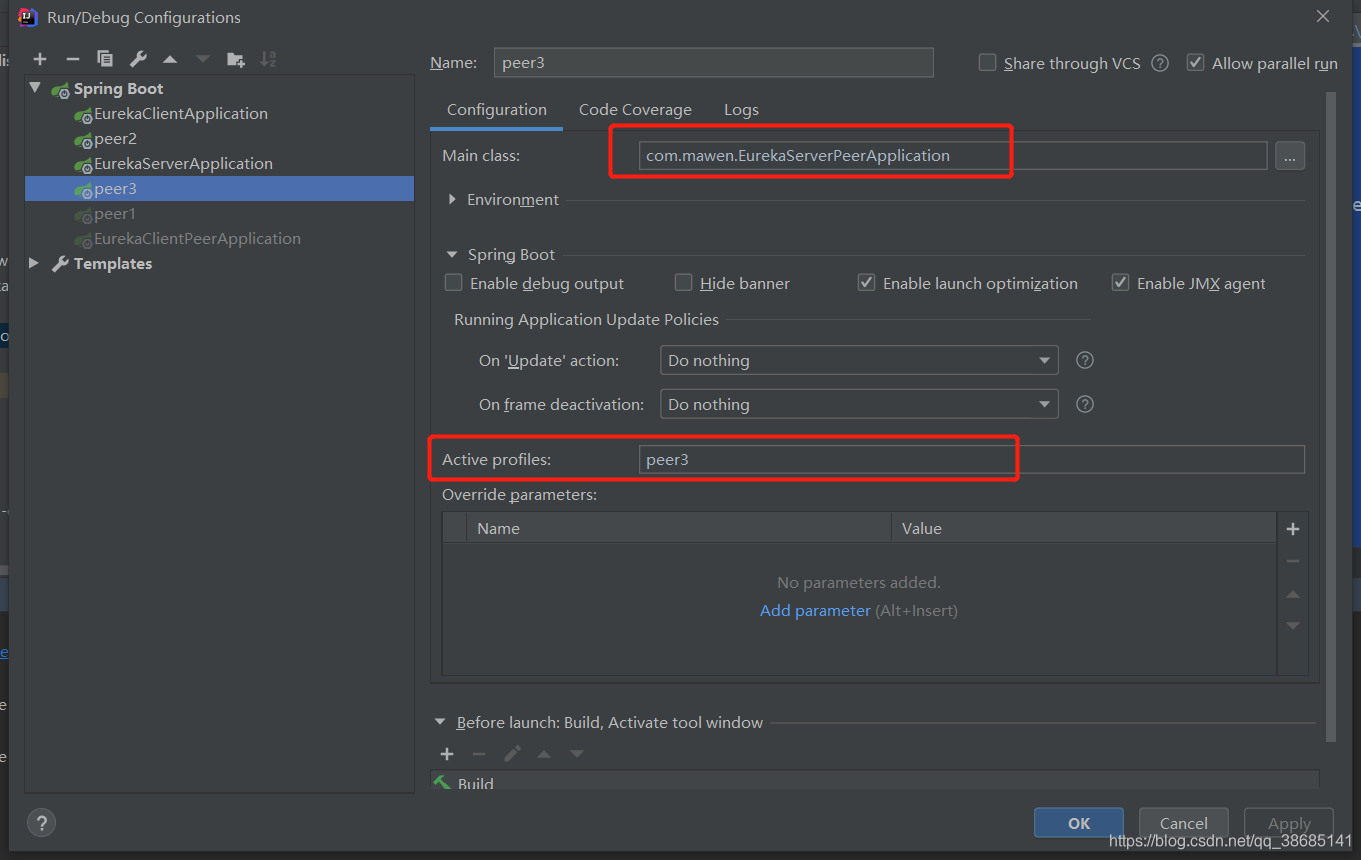Show help for frame deactivation policy
Image resolution: width=1361 pixels, height=860 pixels.
click(x=1085, y=404)
